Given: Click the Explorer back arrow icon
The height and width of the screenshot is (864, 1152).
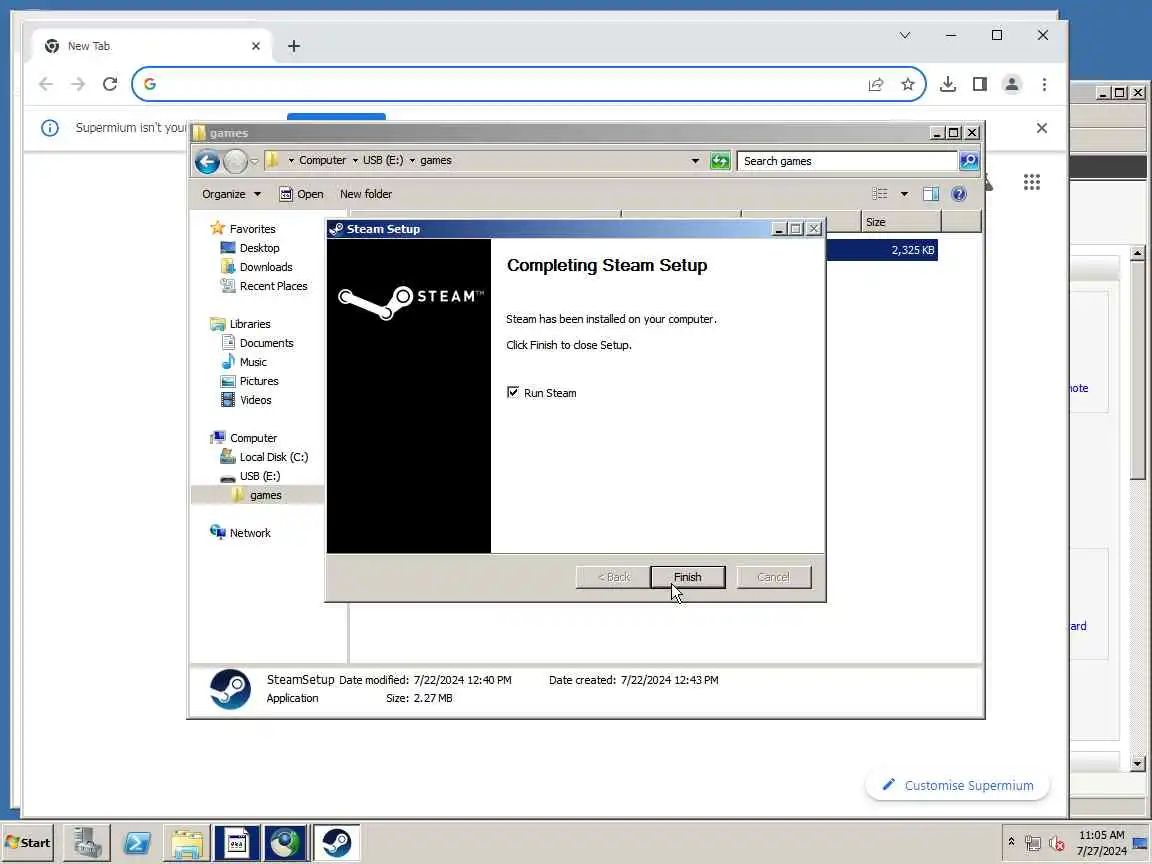Looking at the screenshot, I should pyautogui.click(x=207, y=161).
